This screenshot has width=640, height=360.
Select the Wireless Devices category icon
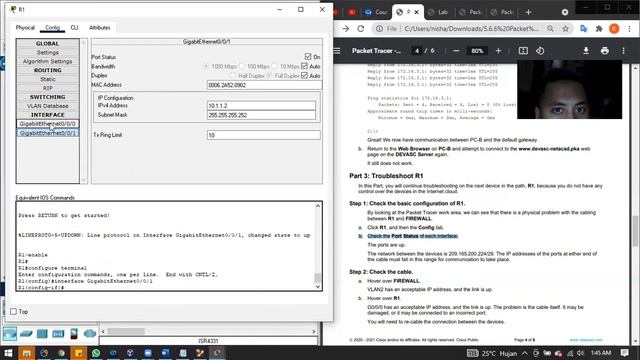click(58, 333)
